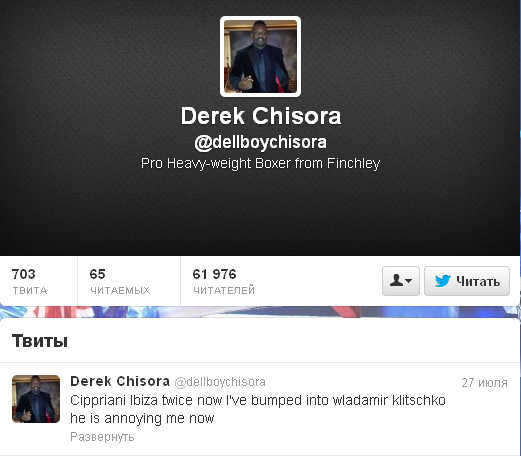Click the small avatar beside the tweet
This screenshot has height=456, width=521.
[x=36, y=399]
